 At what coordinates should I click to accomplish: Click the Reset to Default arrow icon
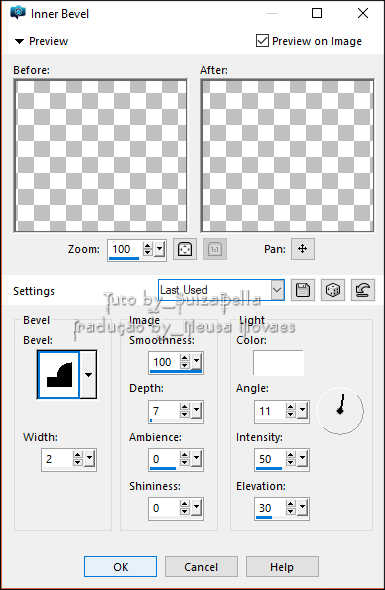point(363,290)
